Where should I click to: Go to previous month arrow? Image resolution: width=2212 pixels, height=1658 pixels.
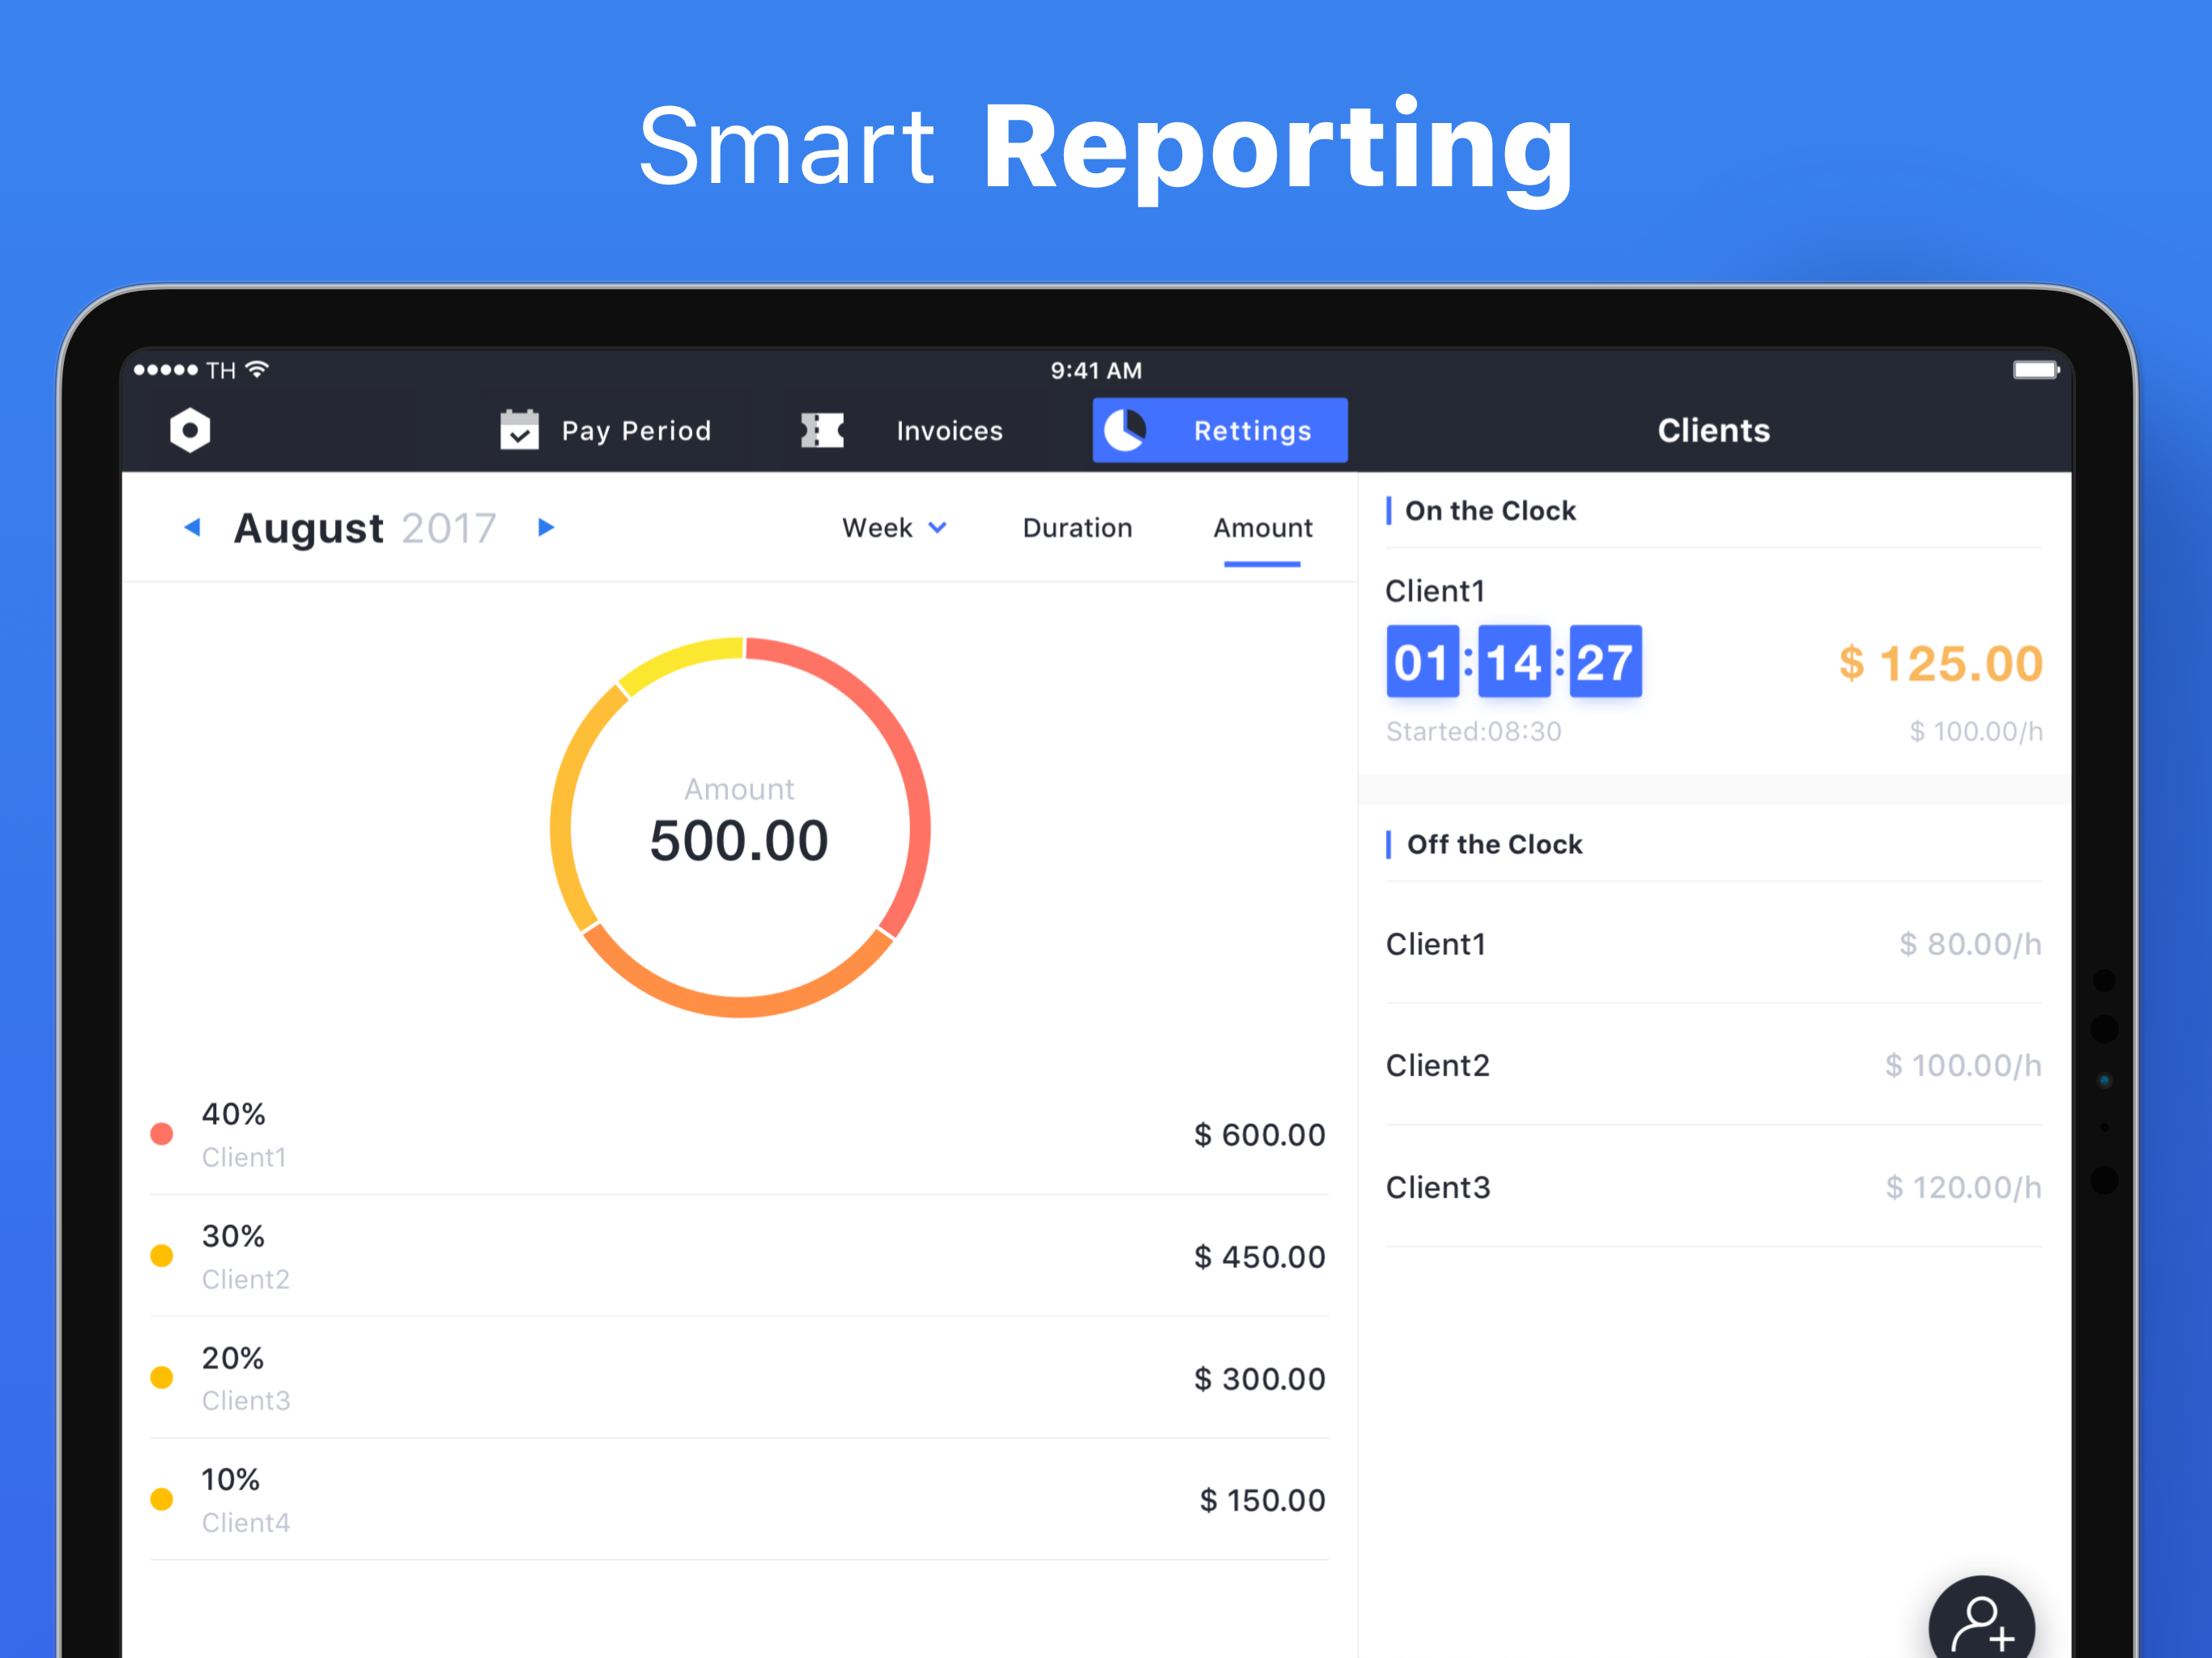coord(193,527)
